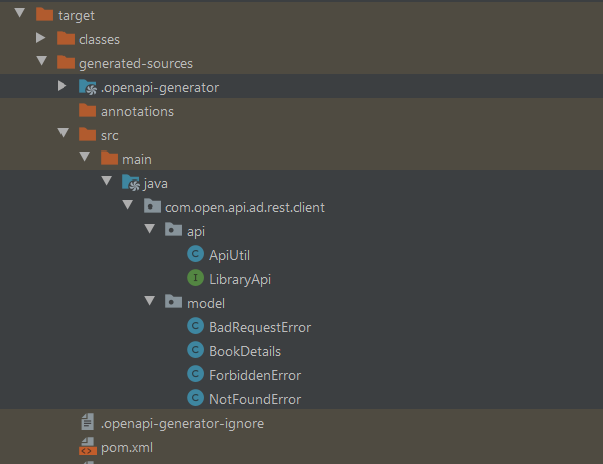Select the java label

155,184
